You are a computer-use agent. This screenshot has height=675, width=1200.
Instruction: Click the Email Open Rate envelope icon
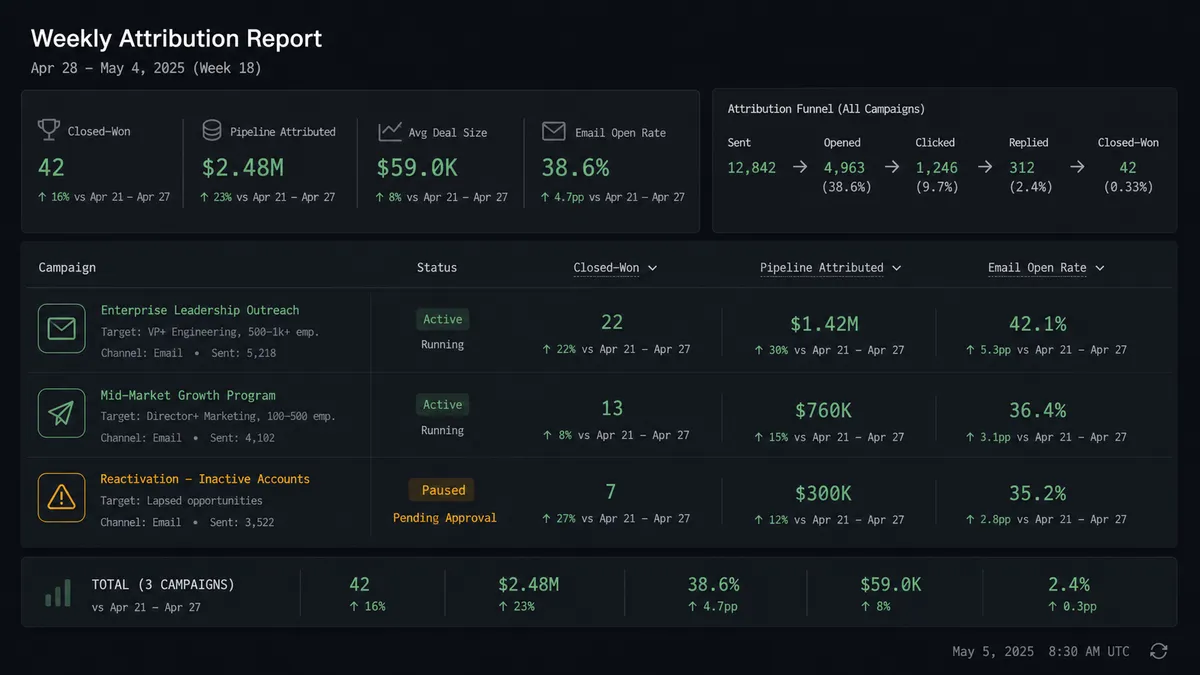554,131
